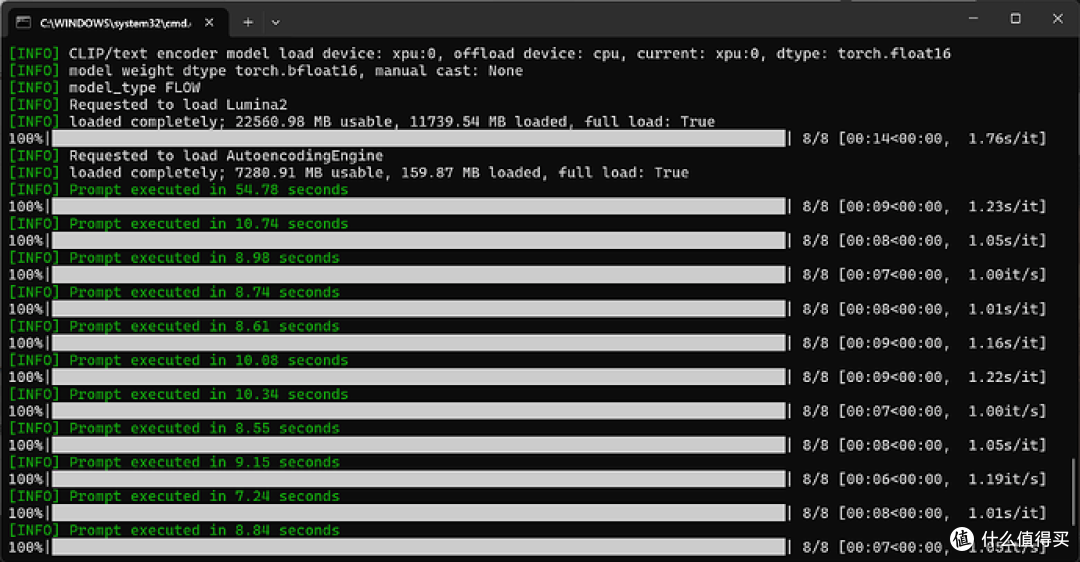Click 'model_type FLOW' log line
Image resolution: width=1080 pixels, height=562 pixels.
click(x=105, y=87)
